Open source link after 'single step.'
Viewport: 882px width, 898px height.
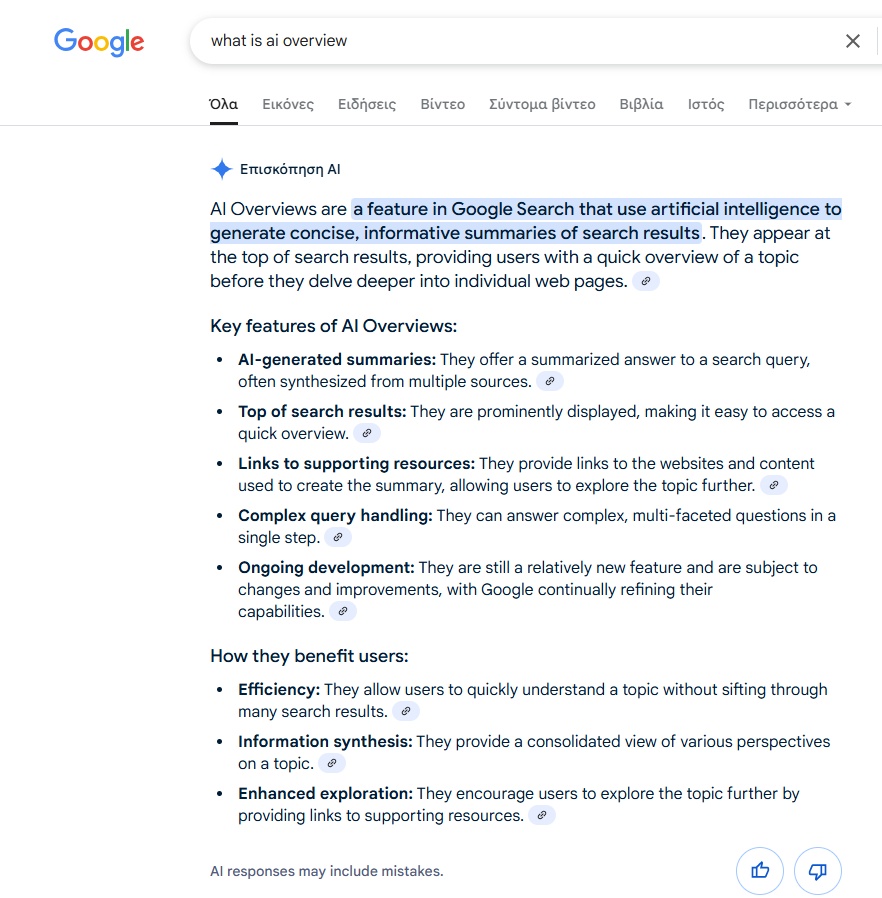click(x=338, y=538)
